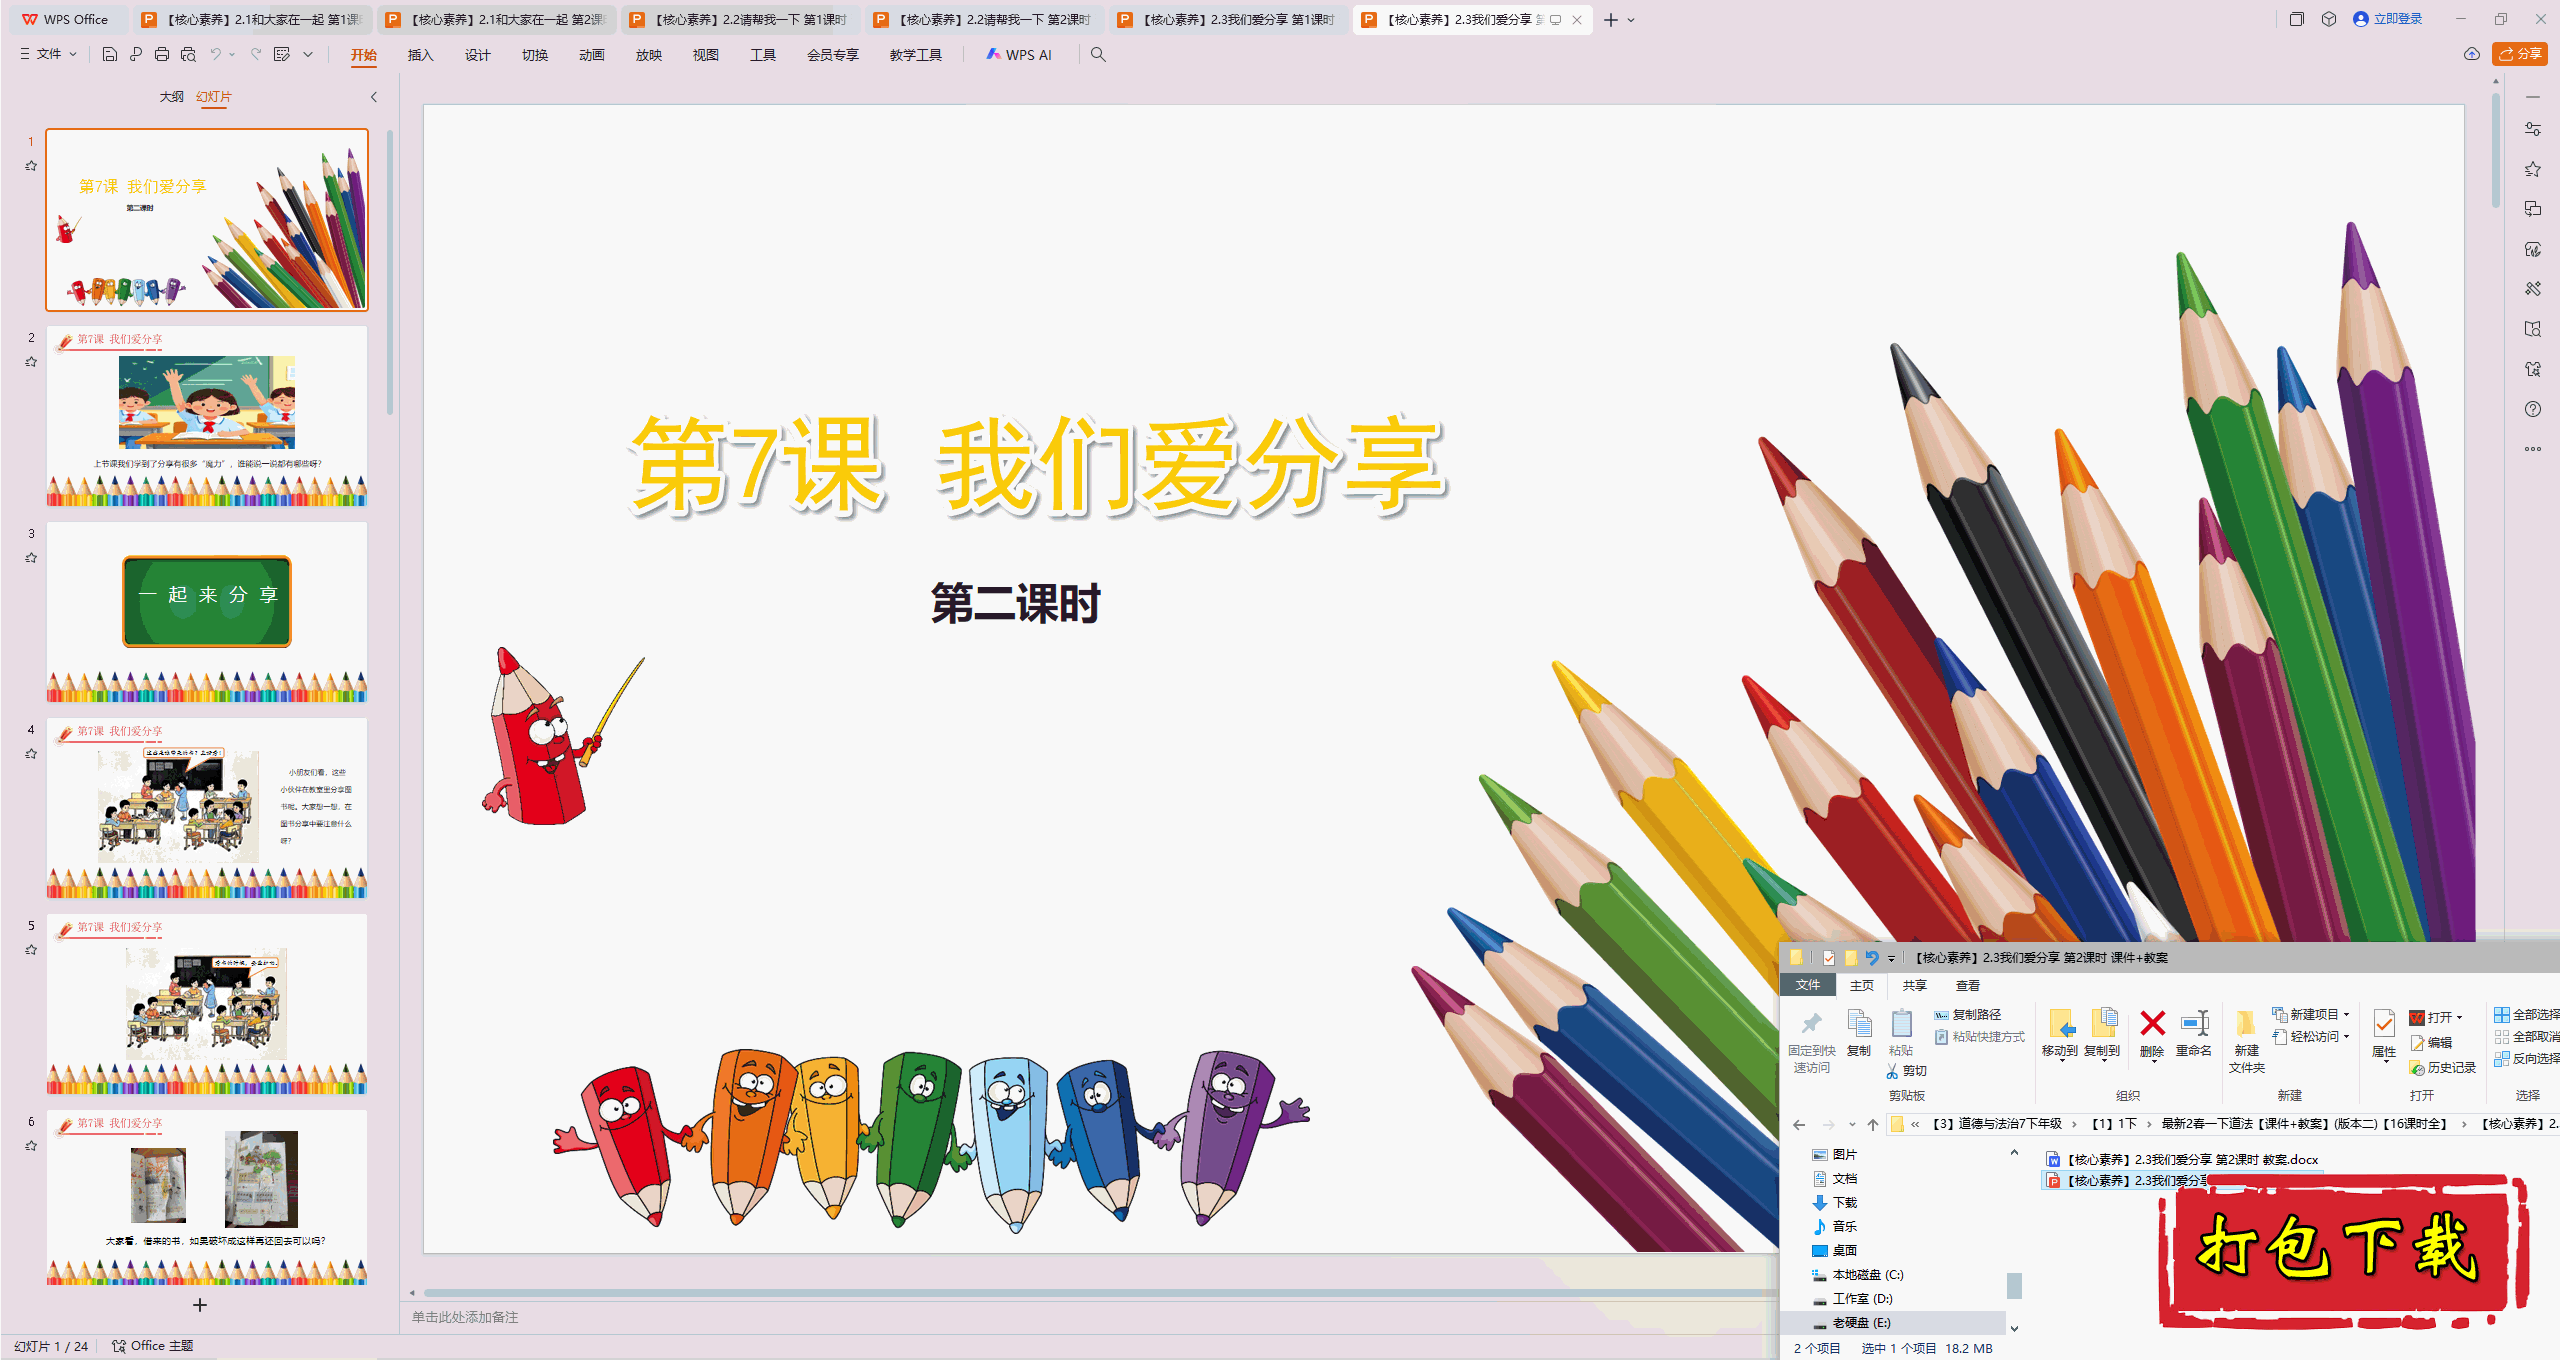Screen dimensions: 2560x1360
Task: Click the 立即登录 login link
Action: click(2388, 19)
